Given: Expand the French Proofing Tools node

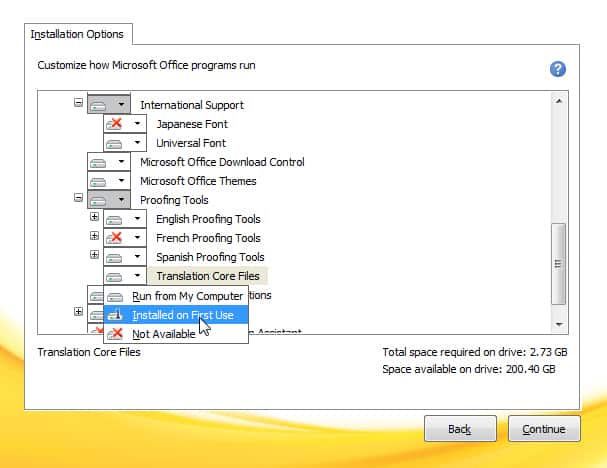Looking at the screenshot, I should 94,235.
